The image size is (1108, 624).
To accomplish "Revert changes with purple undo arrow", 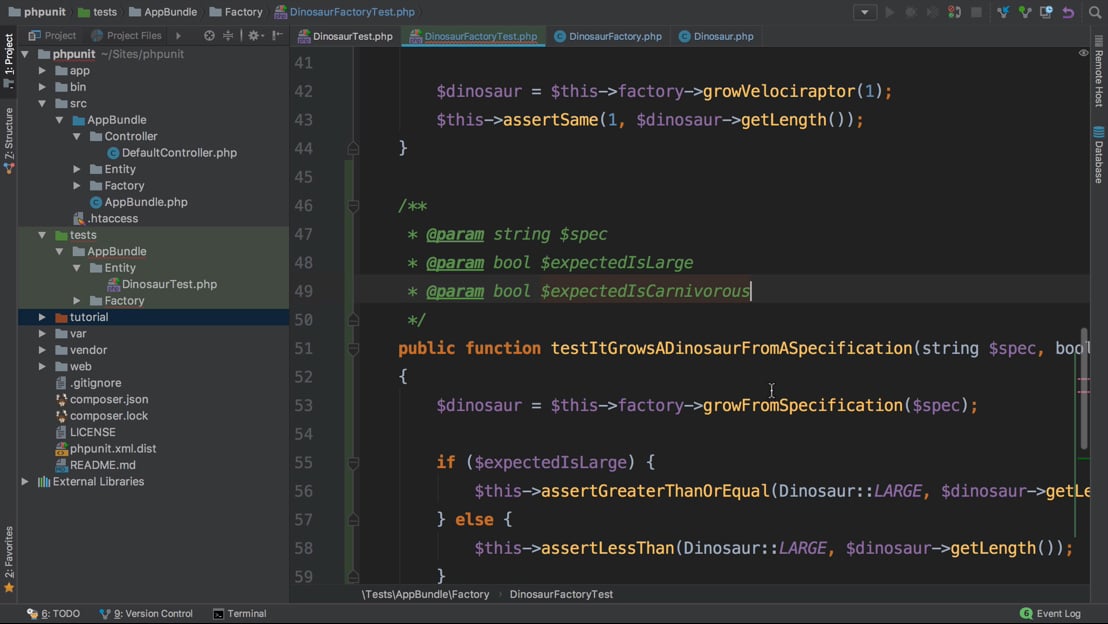I will [1068, 12].
